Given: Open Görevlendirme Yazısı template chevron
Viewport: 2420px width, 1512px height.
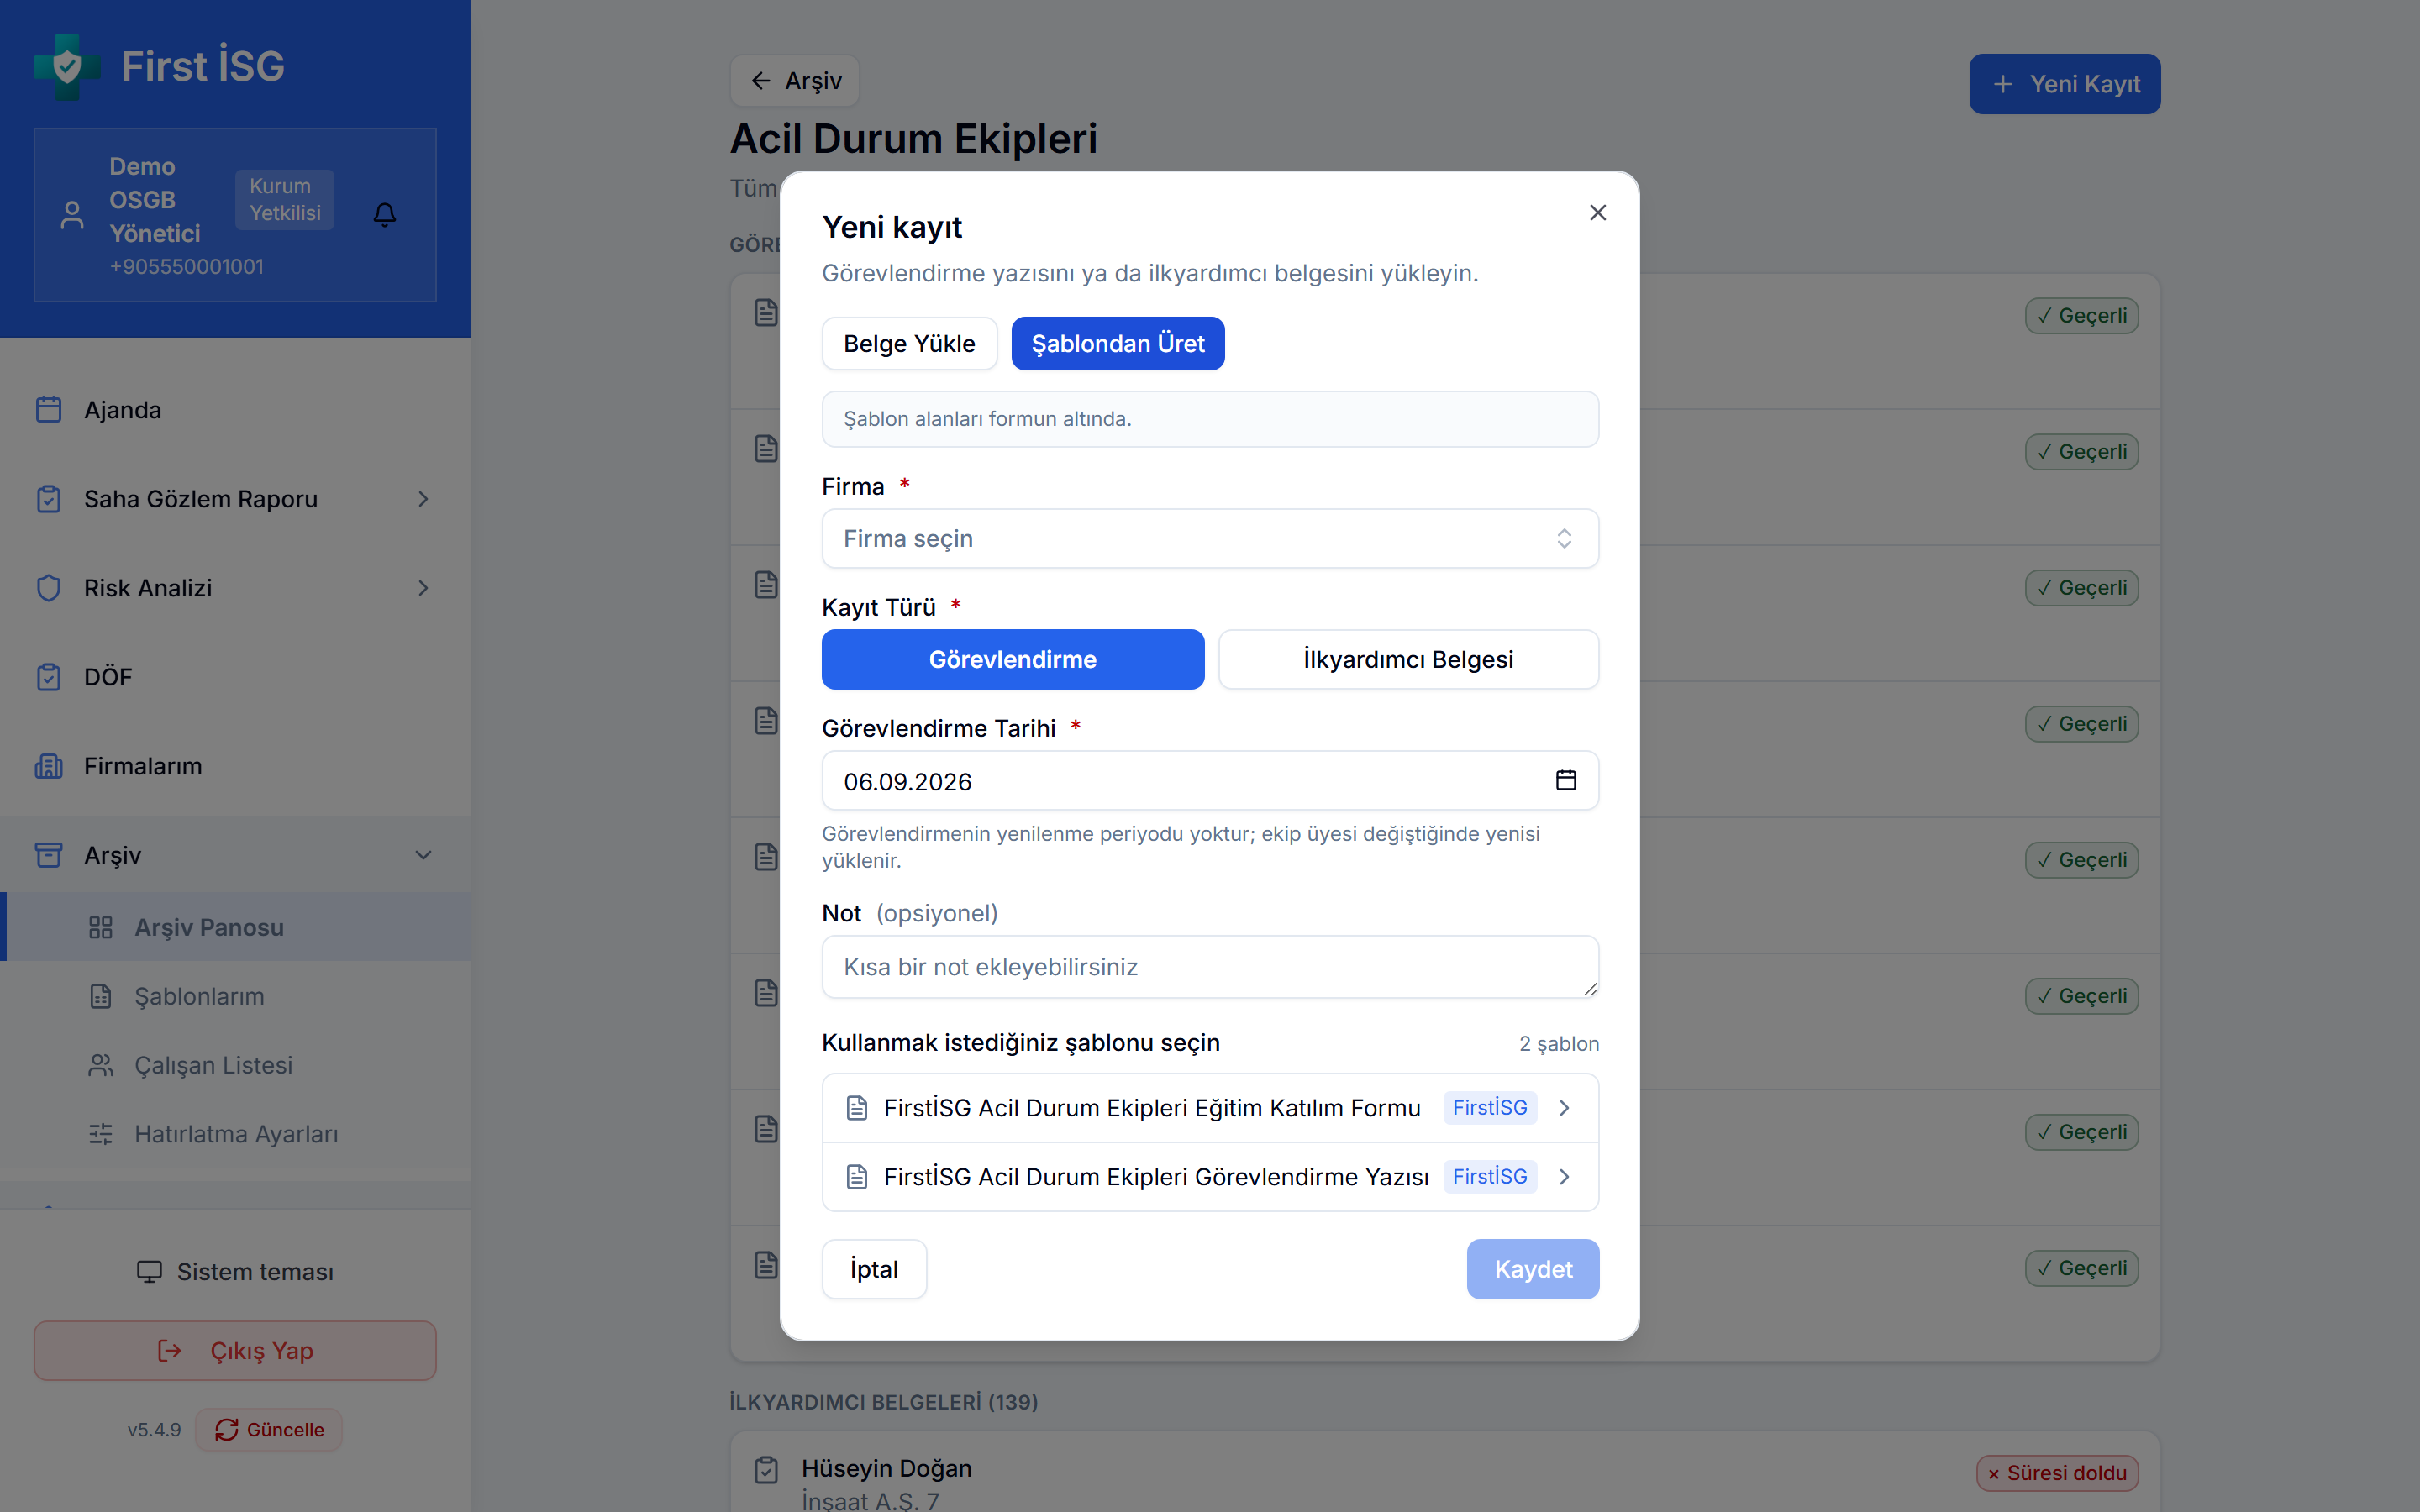Looking at the screenshot, I should coord(1565,1177).
